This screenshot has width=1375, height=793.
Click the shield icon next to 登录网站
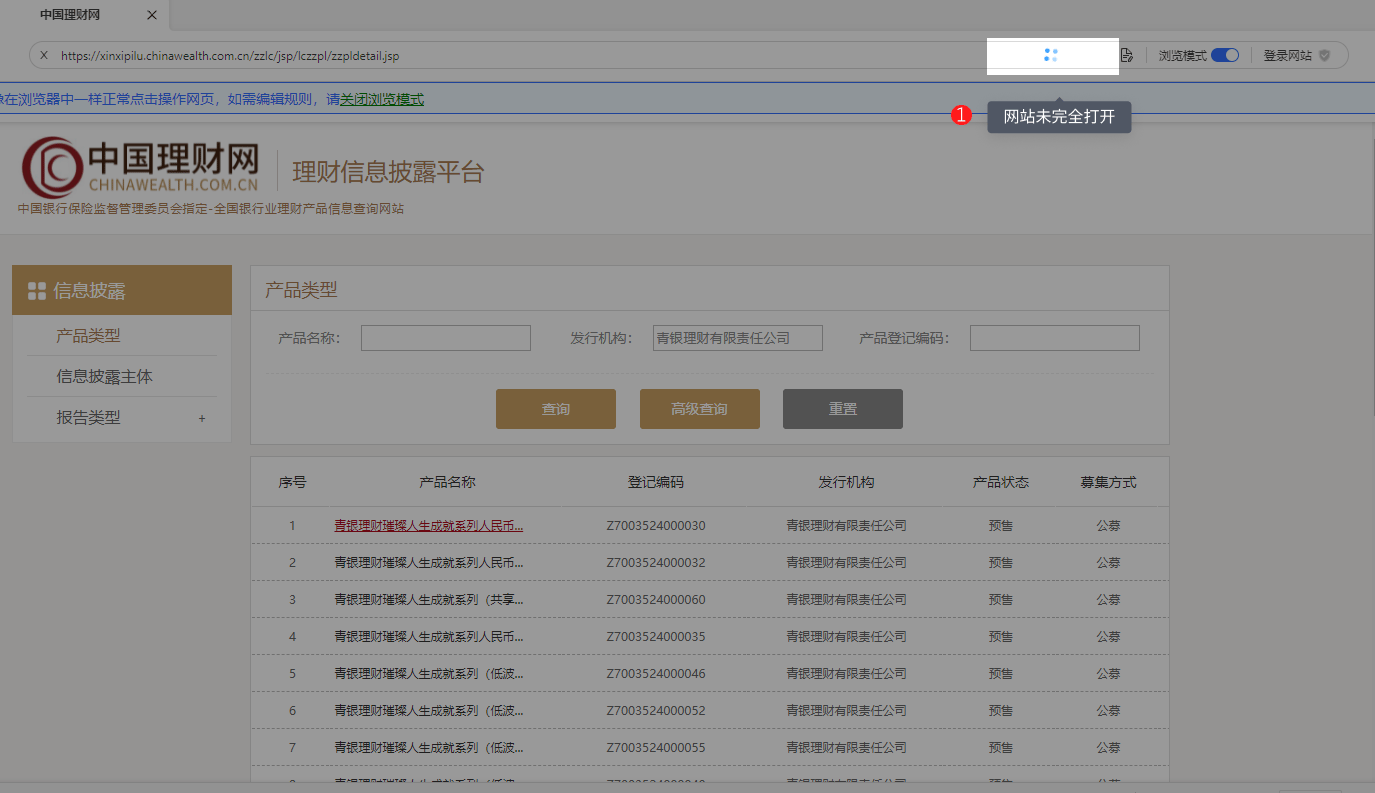[x=1325, y=56]
